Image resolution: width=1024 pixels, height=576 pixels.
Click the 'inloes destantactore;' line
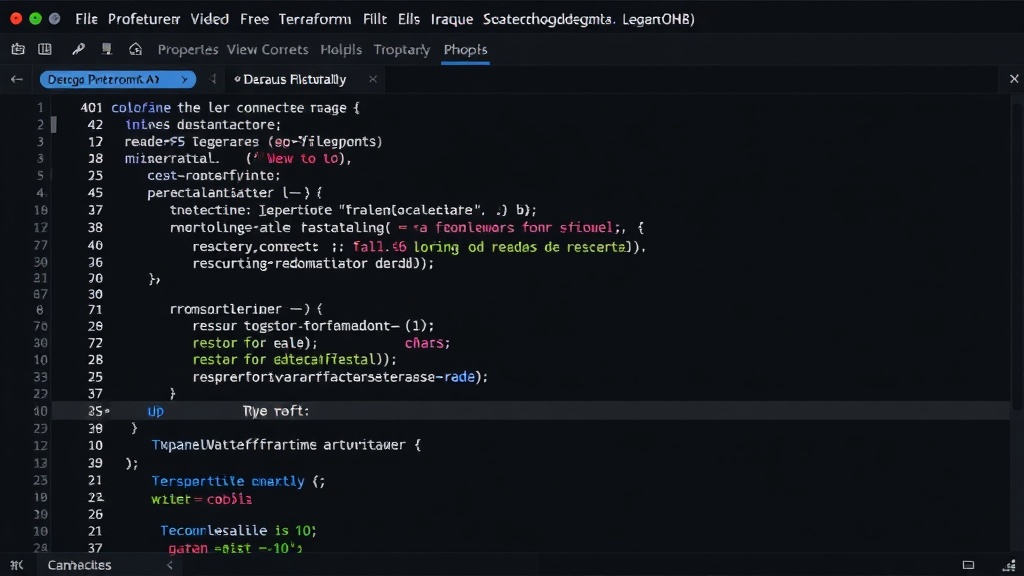(x=202, y=125)
